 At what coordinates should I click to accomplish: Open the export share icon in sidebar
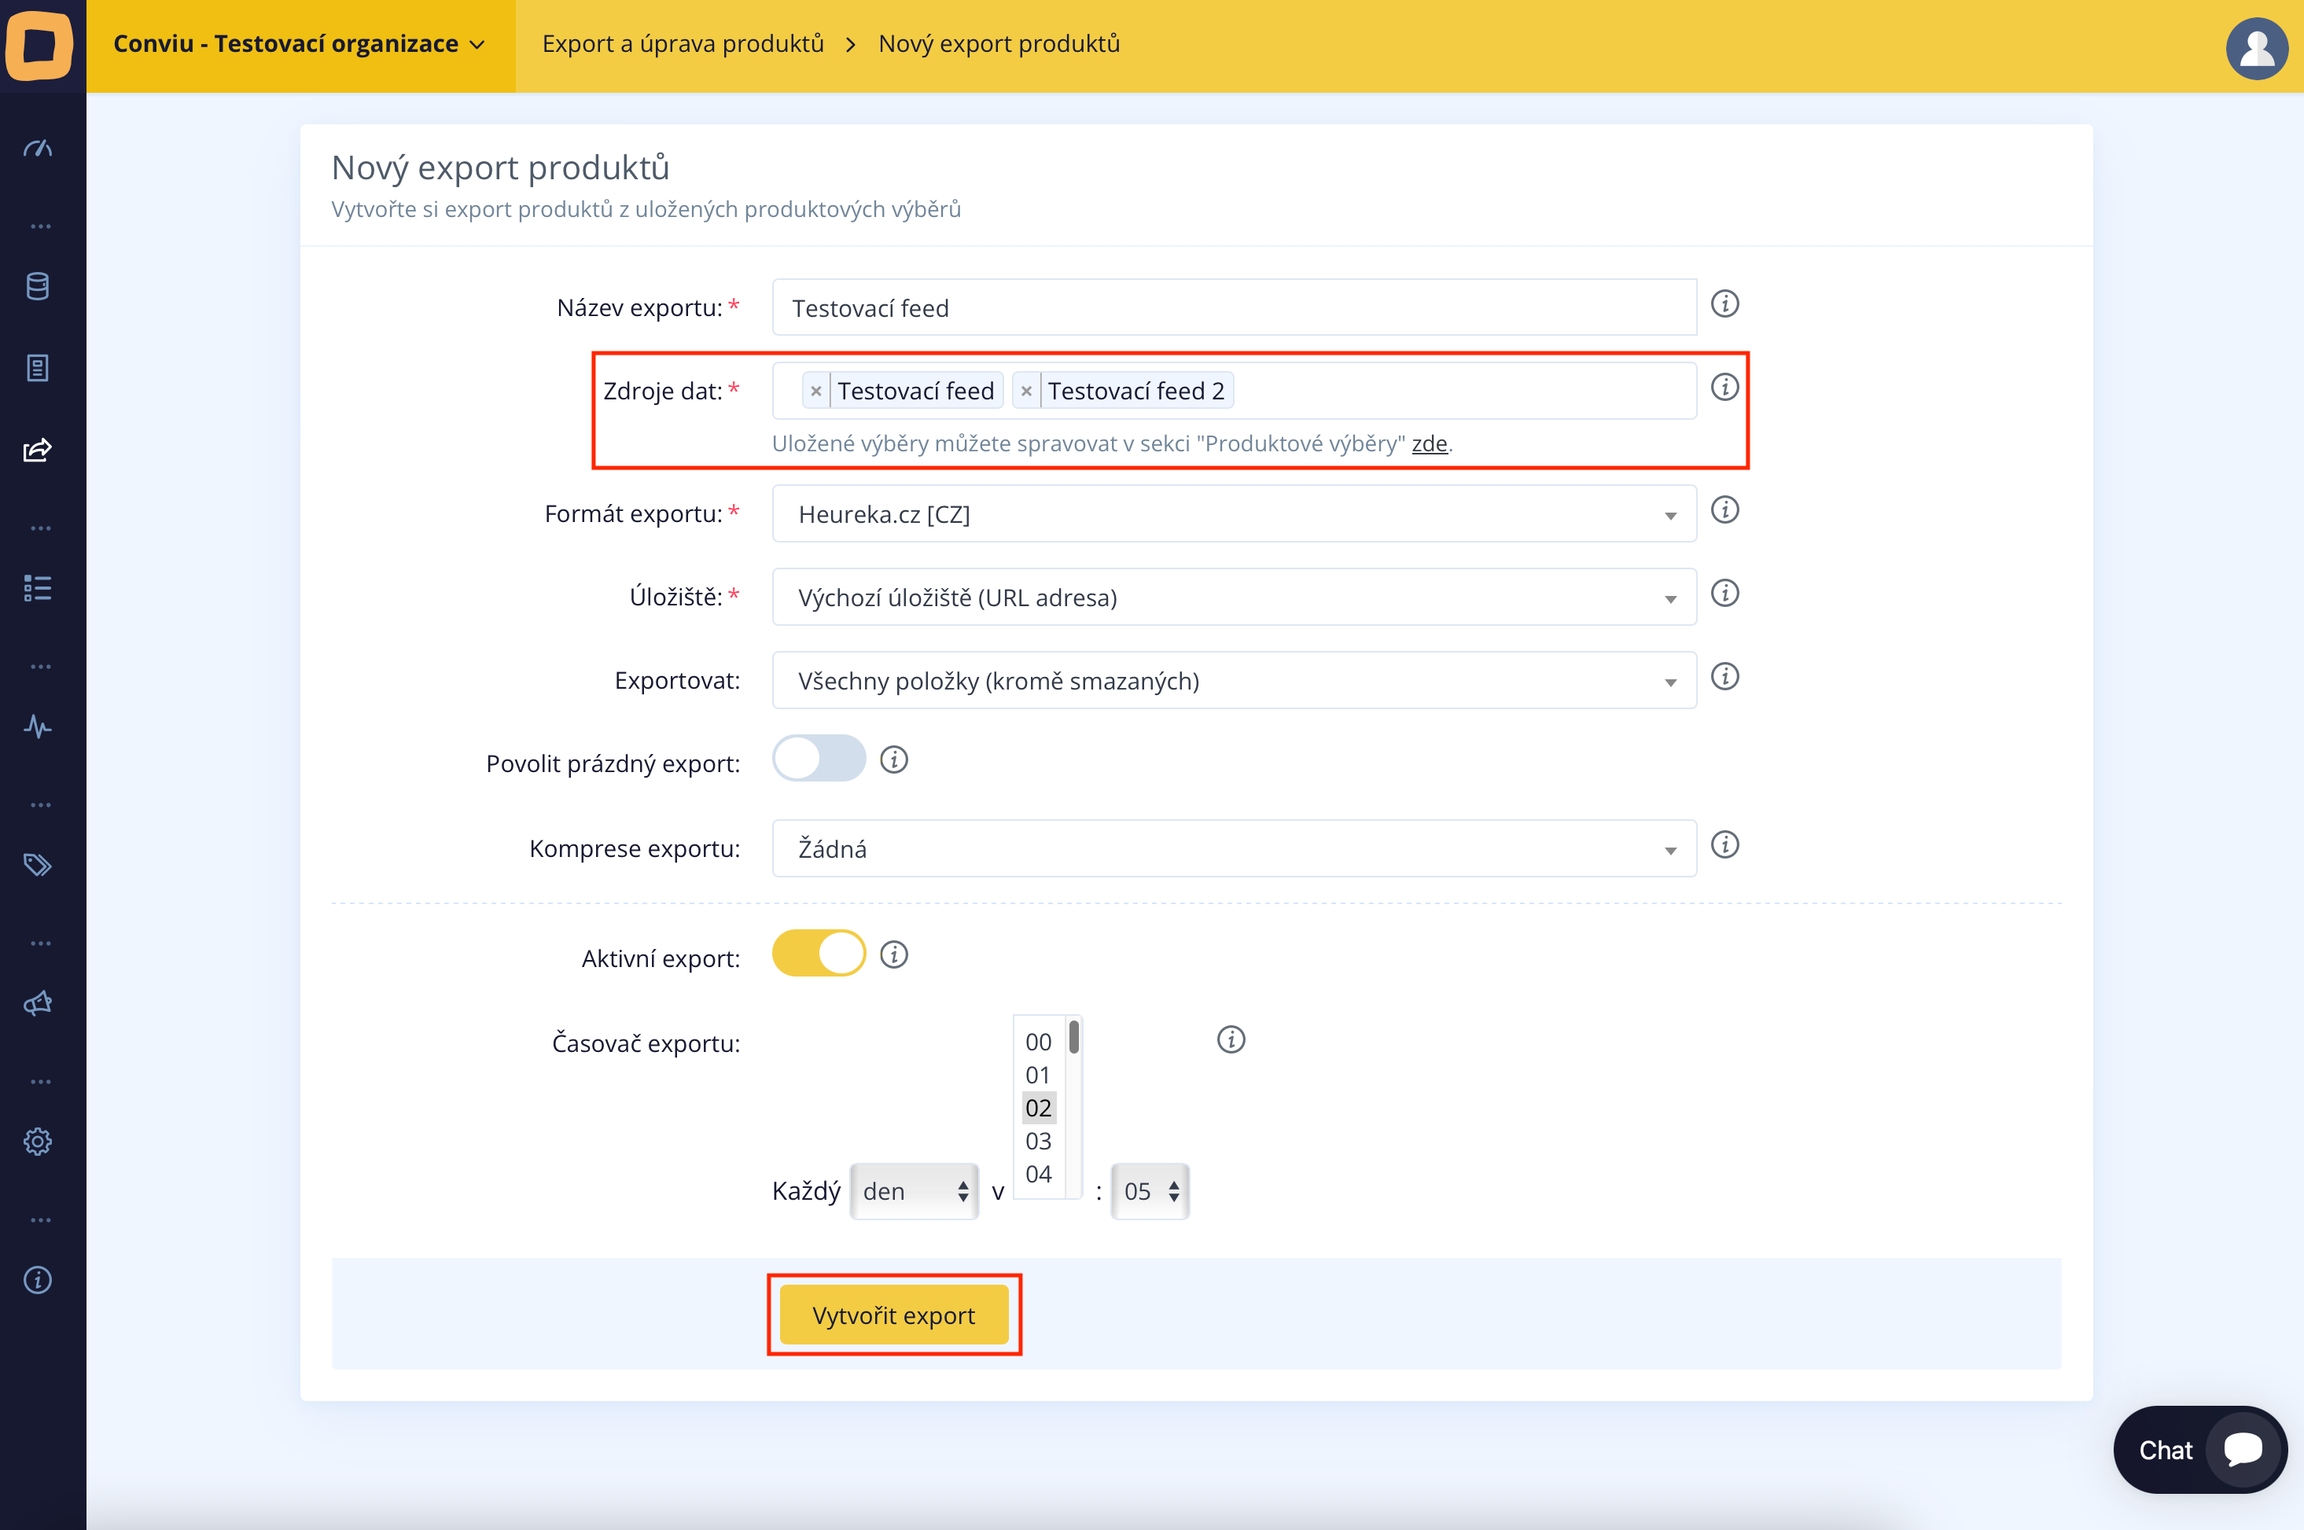click(38, 450)
